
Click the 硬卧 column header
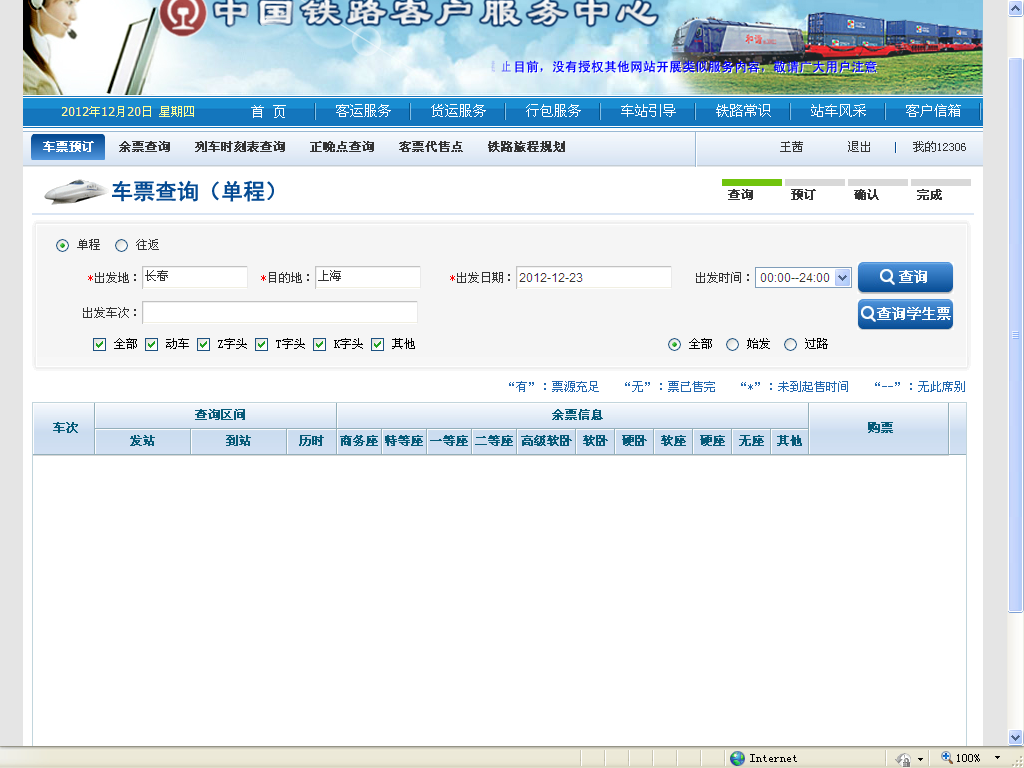coord(634,441)
